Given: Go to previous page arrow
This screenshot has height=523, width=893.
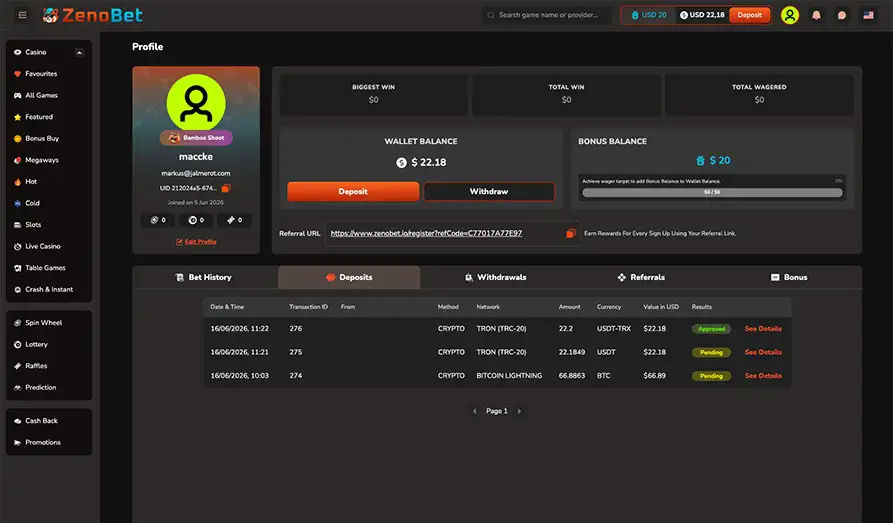Looking at the screenshot, I should click(474, 411).
